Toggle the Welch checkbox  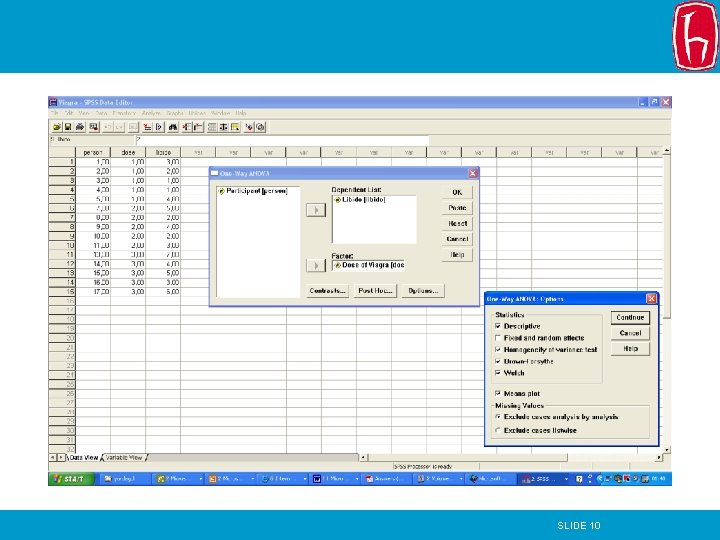(498, 373)
